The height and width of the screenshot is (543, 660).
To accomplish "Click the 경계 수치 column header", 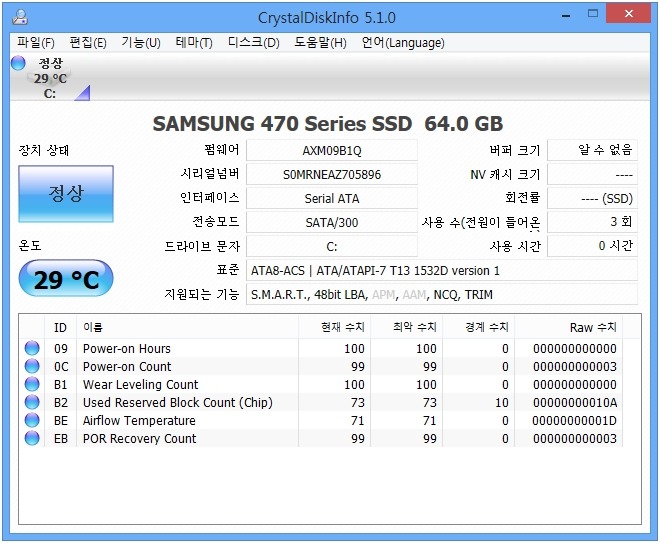I will click(x=479, y=327).
